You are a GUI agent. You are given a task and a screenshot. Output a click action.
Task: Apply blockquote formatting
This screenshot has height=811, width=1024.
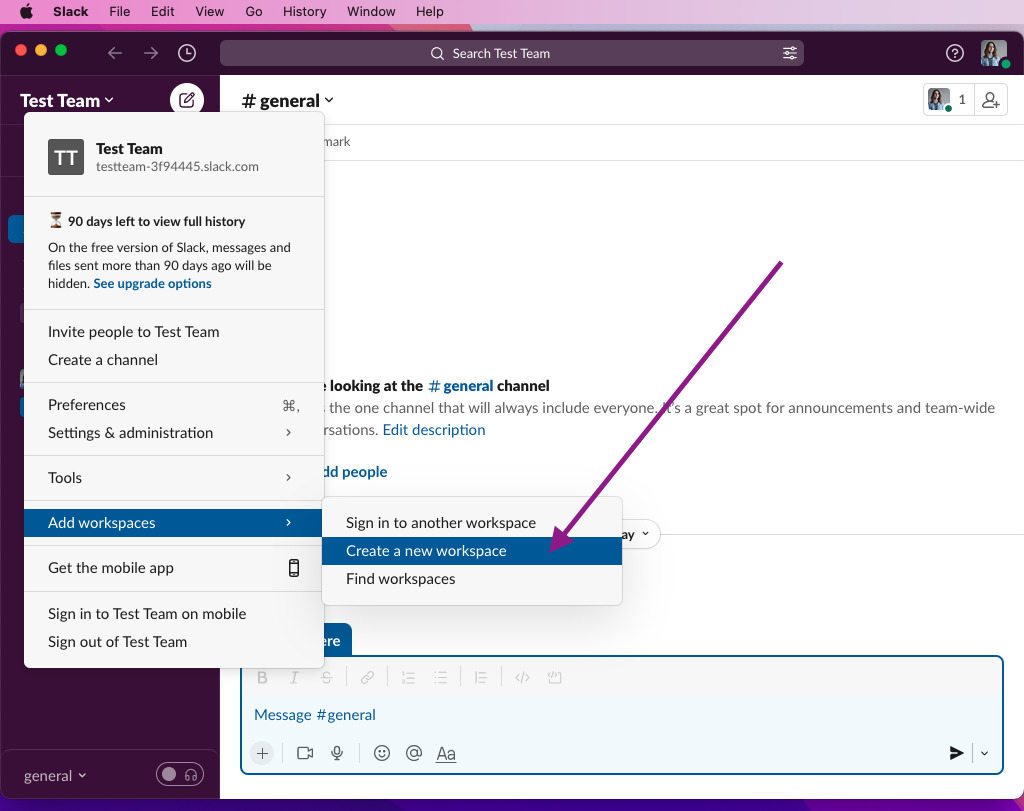click(x=481, y=677)
